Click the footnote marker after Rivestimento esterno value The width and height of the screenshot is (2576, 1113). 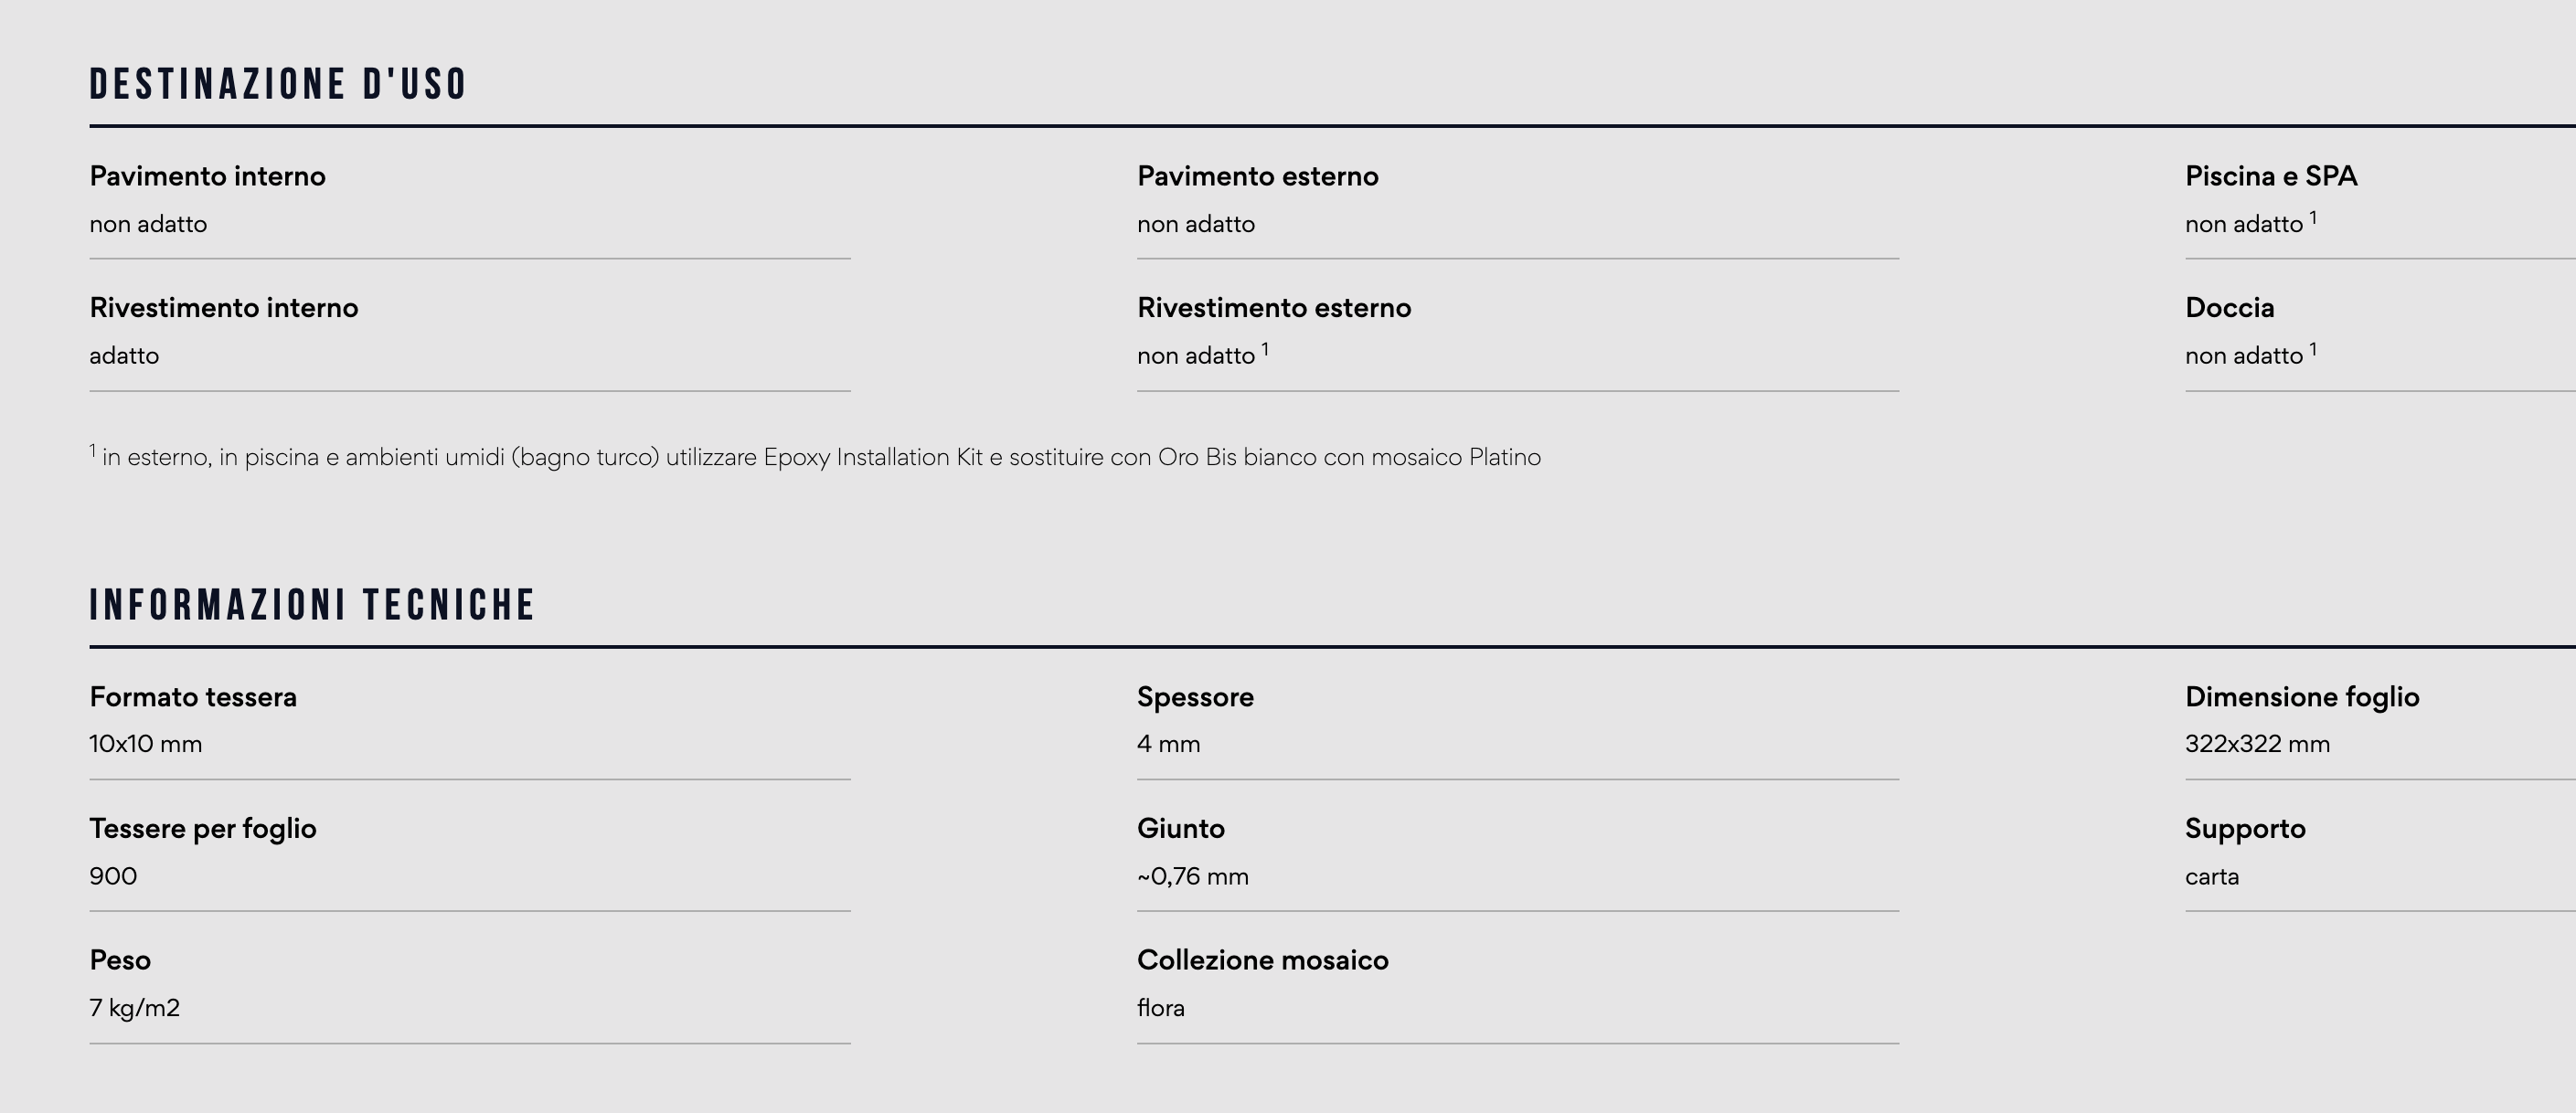coord(1265,350)
